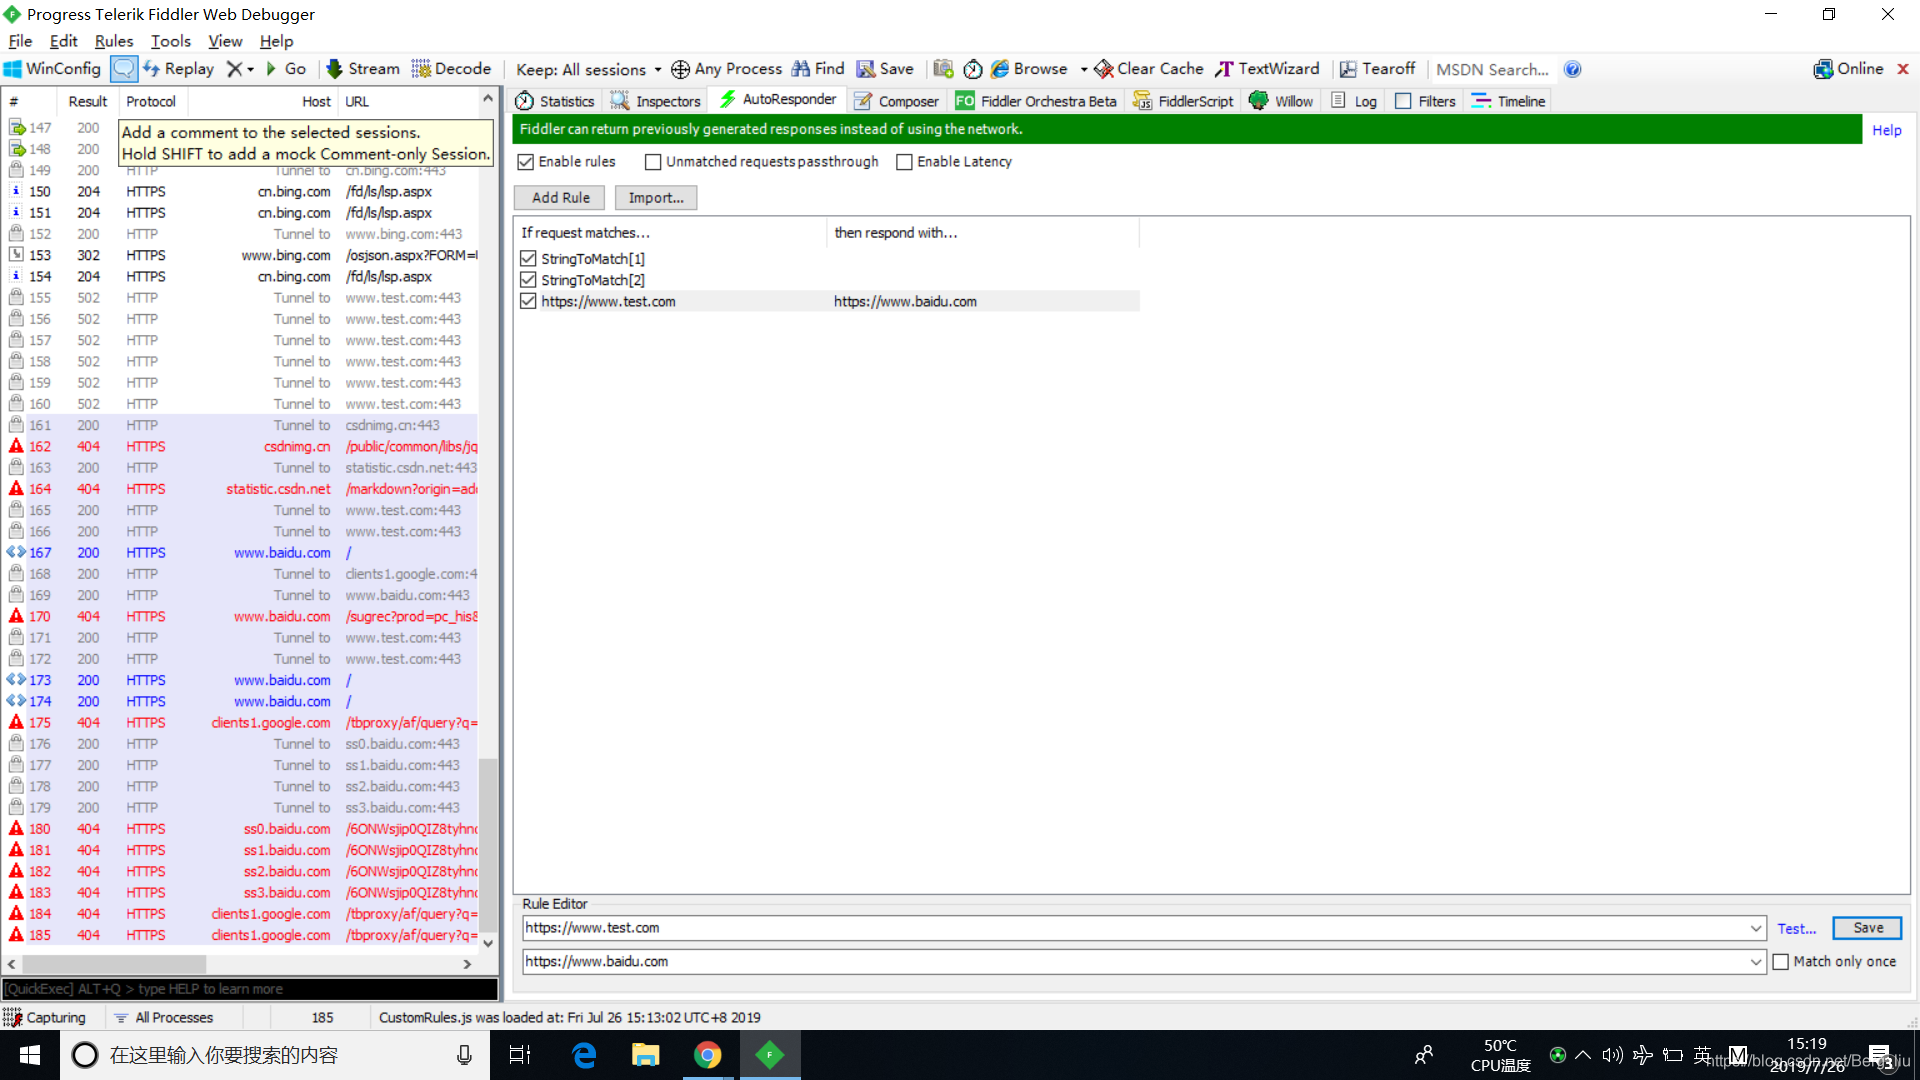This screenshot has width=1920, height=1080.
Task: Expand the Browse dropdown arrow
Action: [x=1083, y=69]
